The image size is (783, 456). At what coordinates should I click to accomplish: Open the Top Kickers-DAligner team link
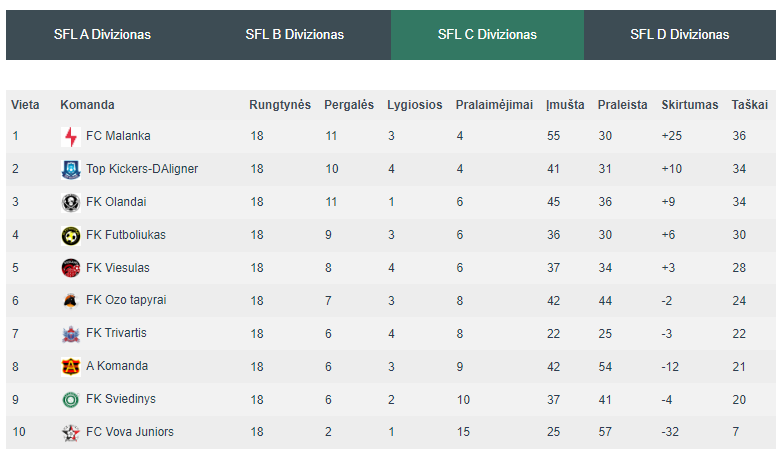tap(142, 169)
